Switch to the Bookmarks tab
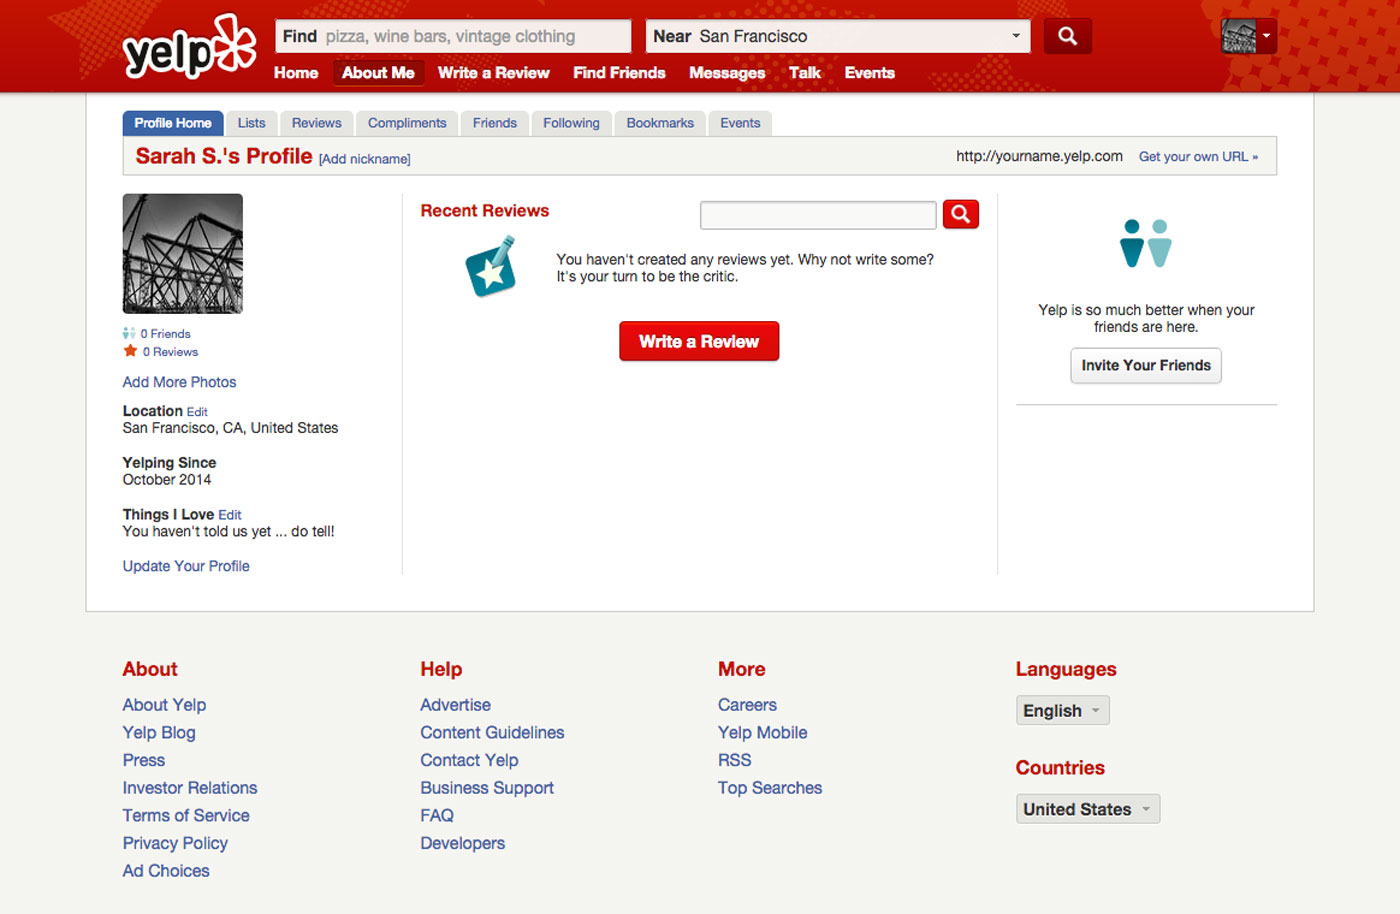The height and width of the screenshot is (914, 1400). click(660, 123)
